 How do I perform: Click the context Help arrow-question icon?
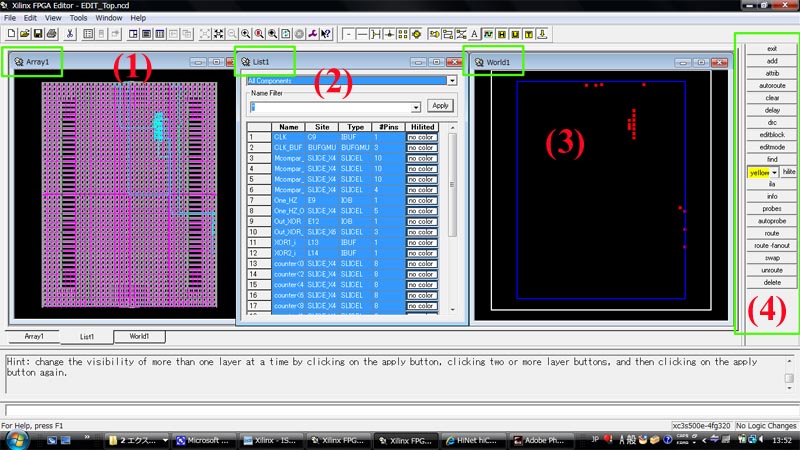click(x=326, y=34)
